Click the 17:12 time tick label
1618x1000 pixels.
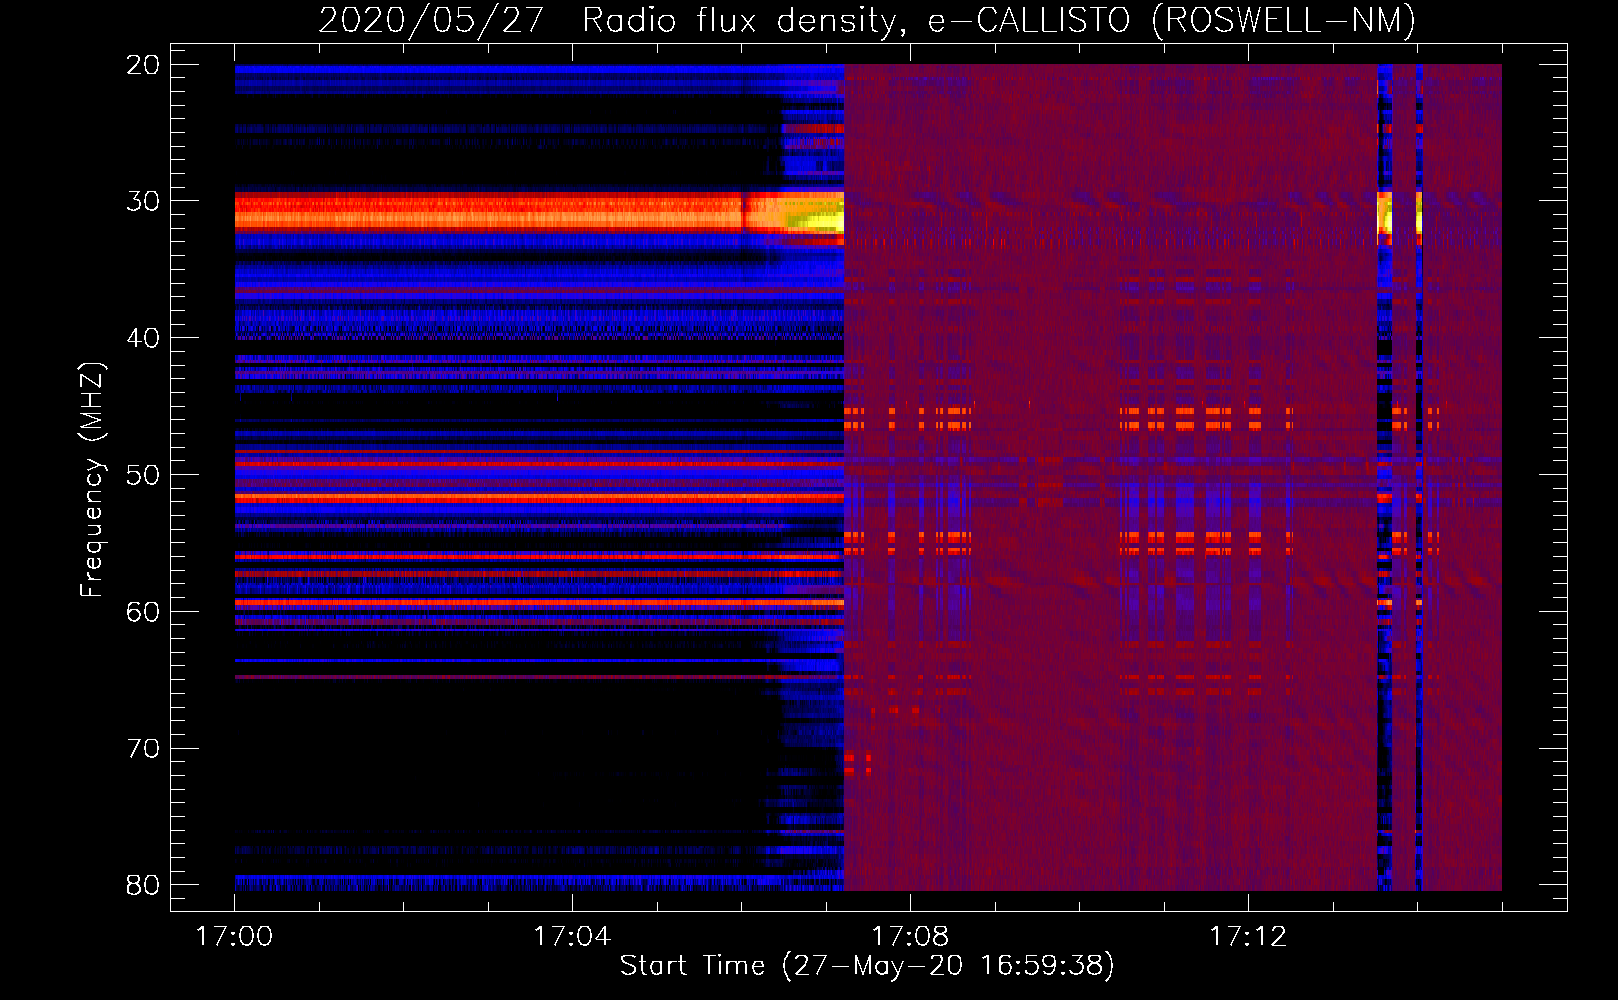pos(1248,937)
